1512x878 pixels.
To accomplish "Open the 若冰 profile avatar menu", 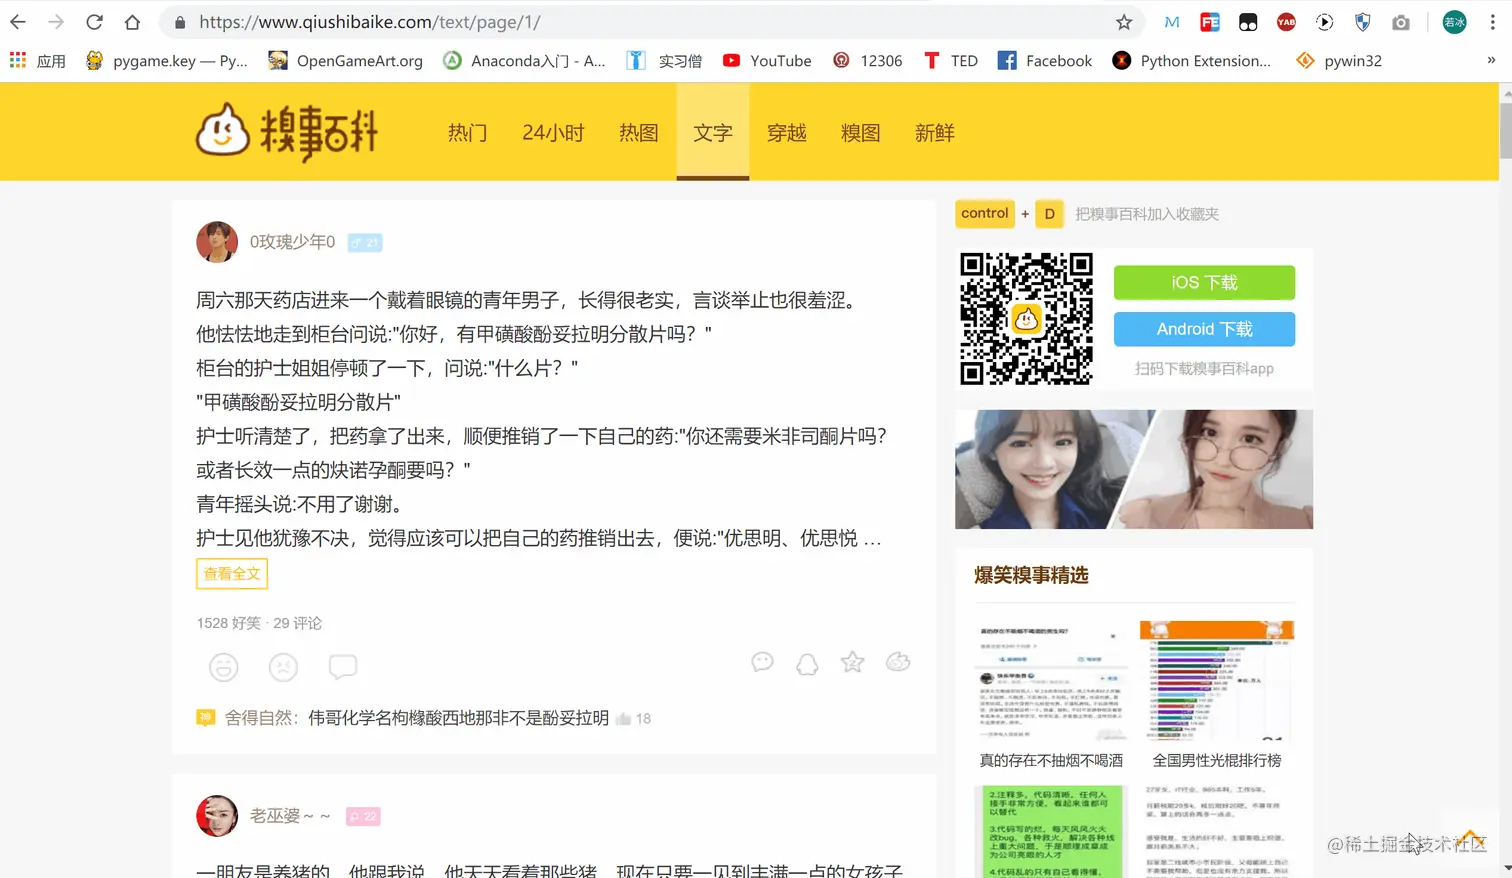I will pos(1453,21).
